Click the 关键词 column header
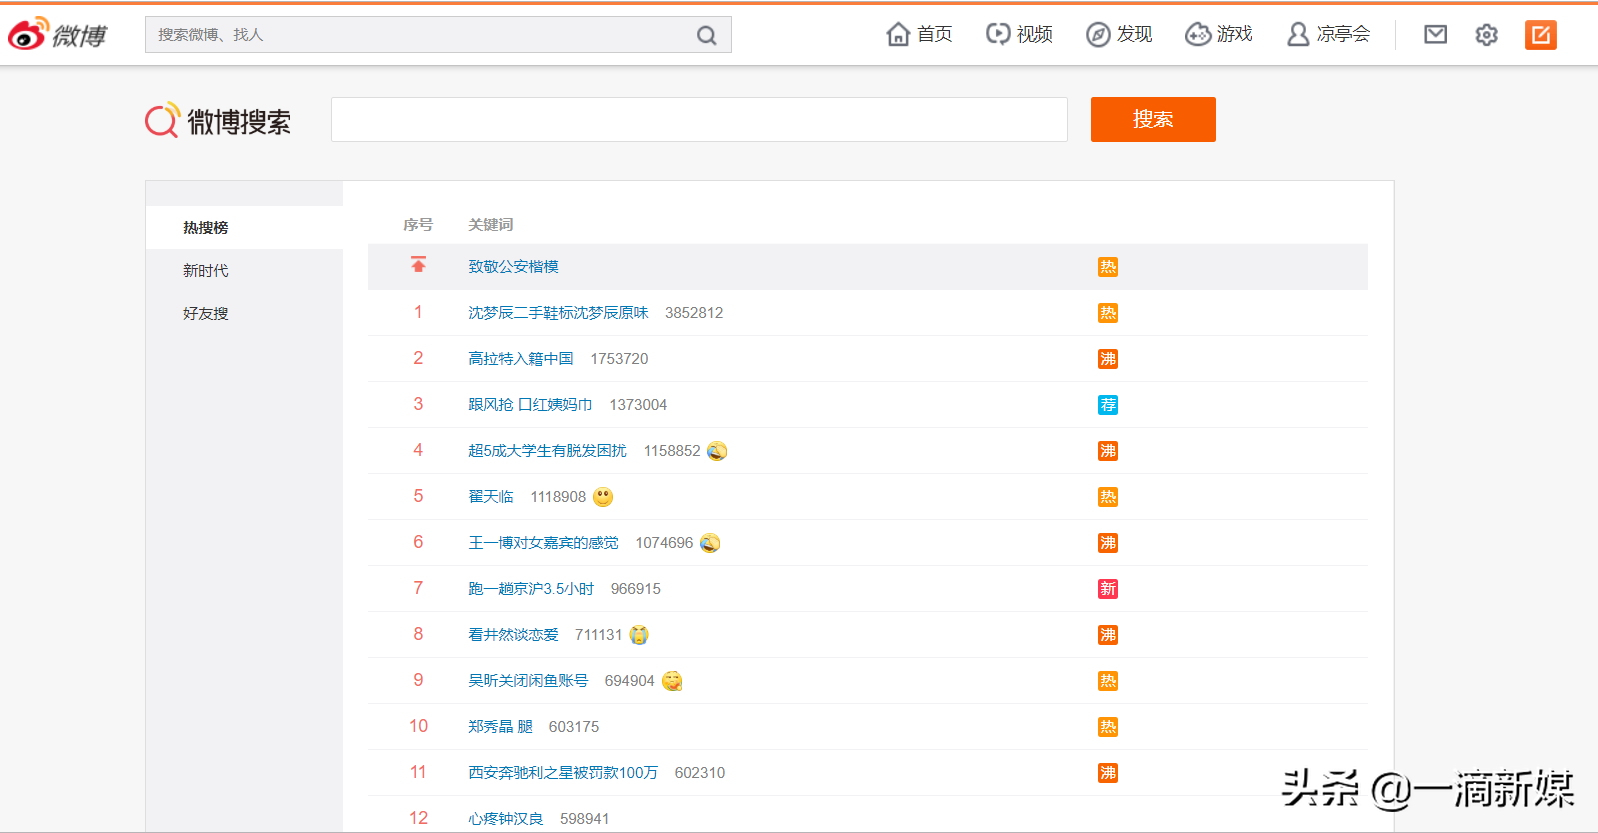 [491, 225]
